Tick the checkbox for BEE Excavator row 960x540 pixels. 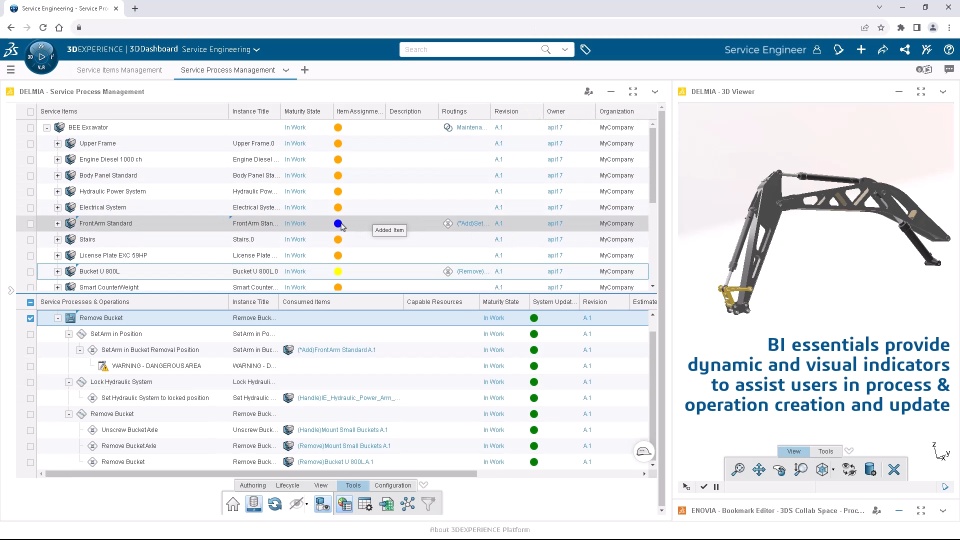(31, 128)
